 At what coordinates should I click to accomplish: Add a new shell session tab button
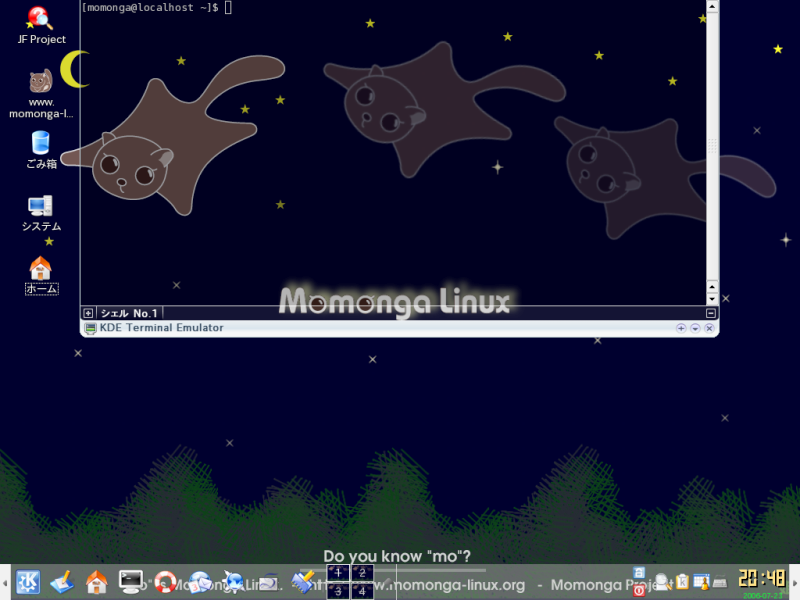[88, 313]
